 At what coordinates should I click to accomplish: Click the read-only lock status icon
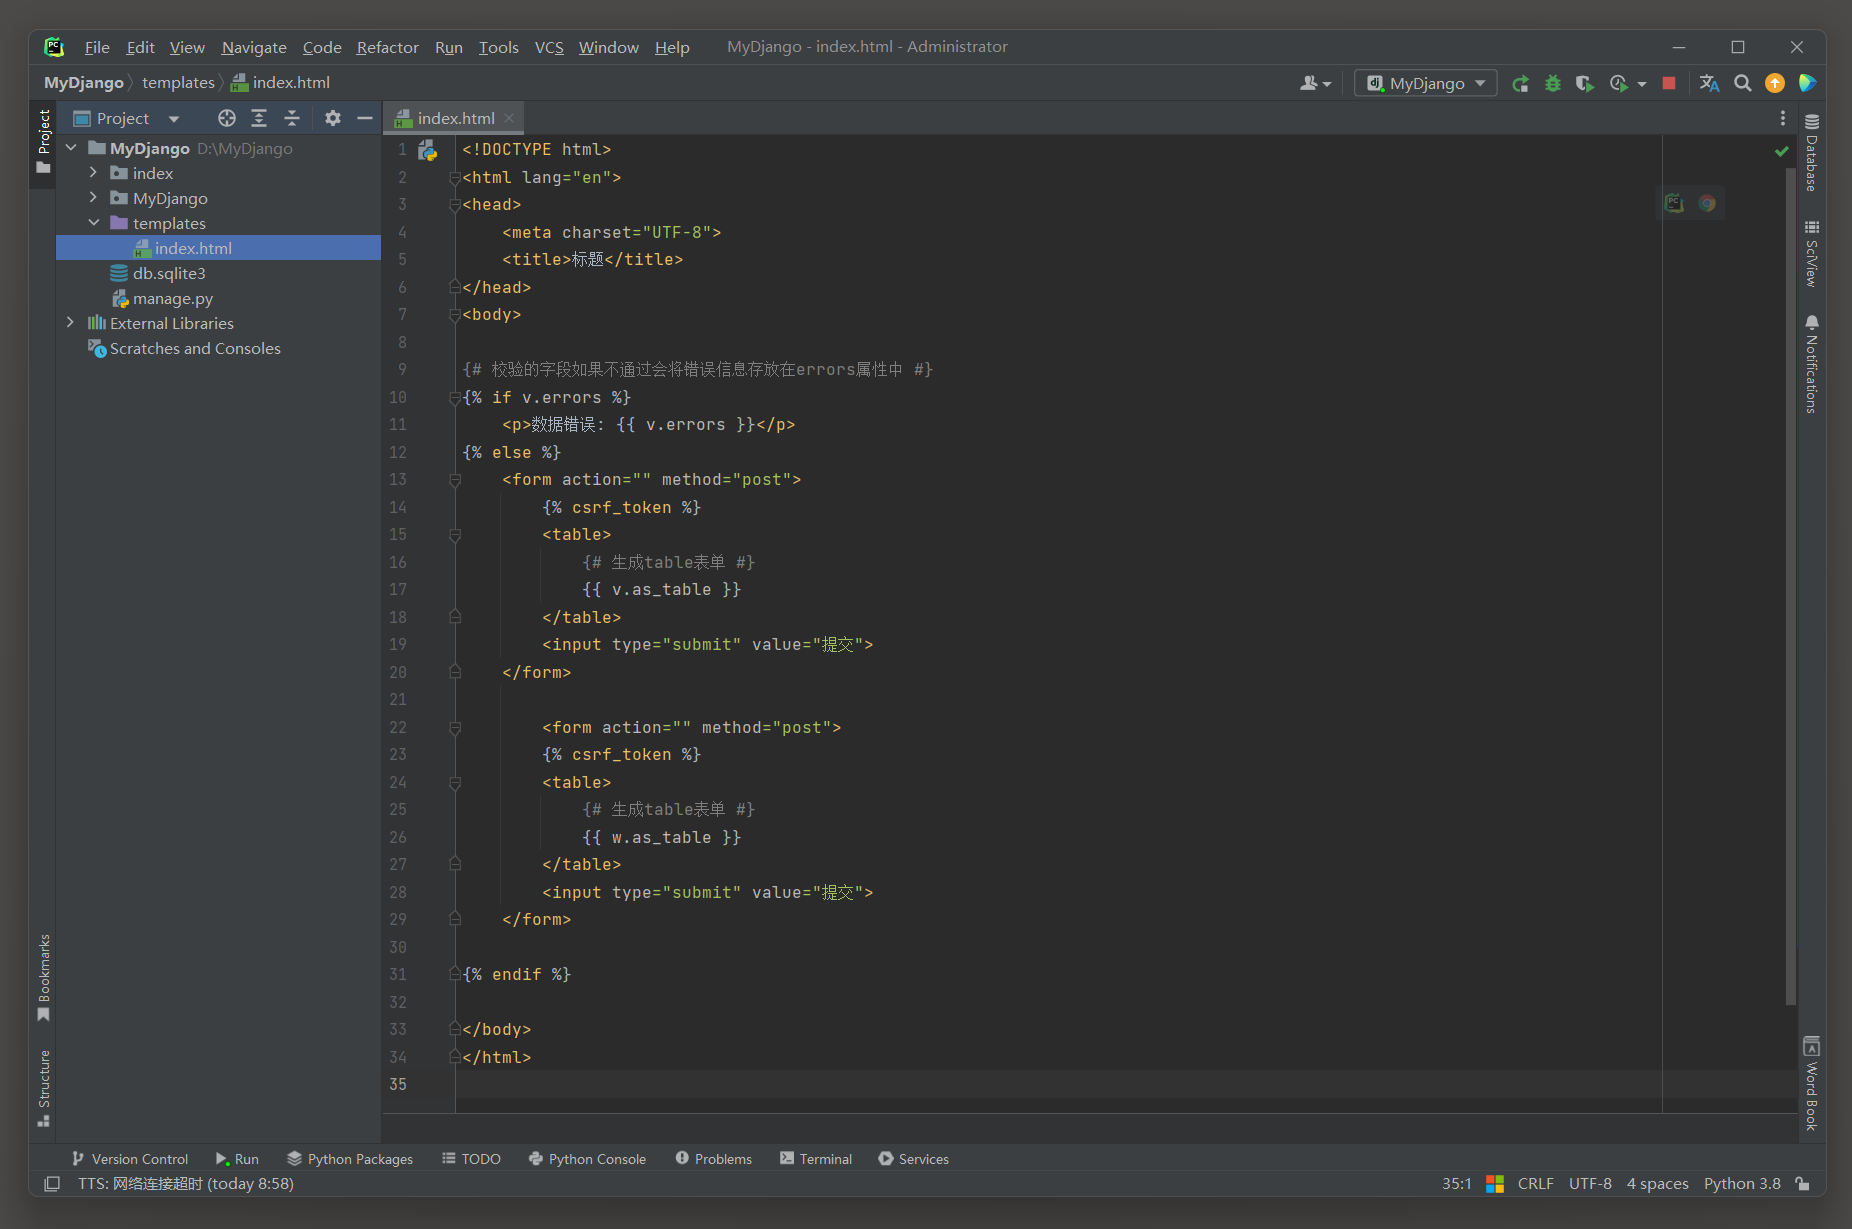click(1803, 1184)
